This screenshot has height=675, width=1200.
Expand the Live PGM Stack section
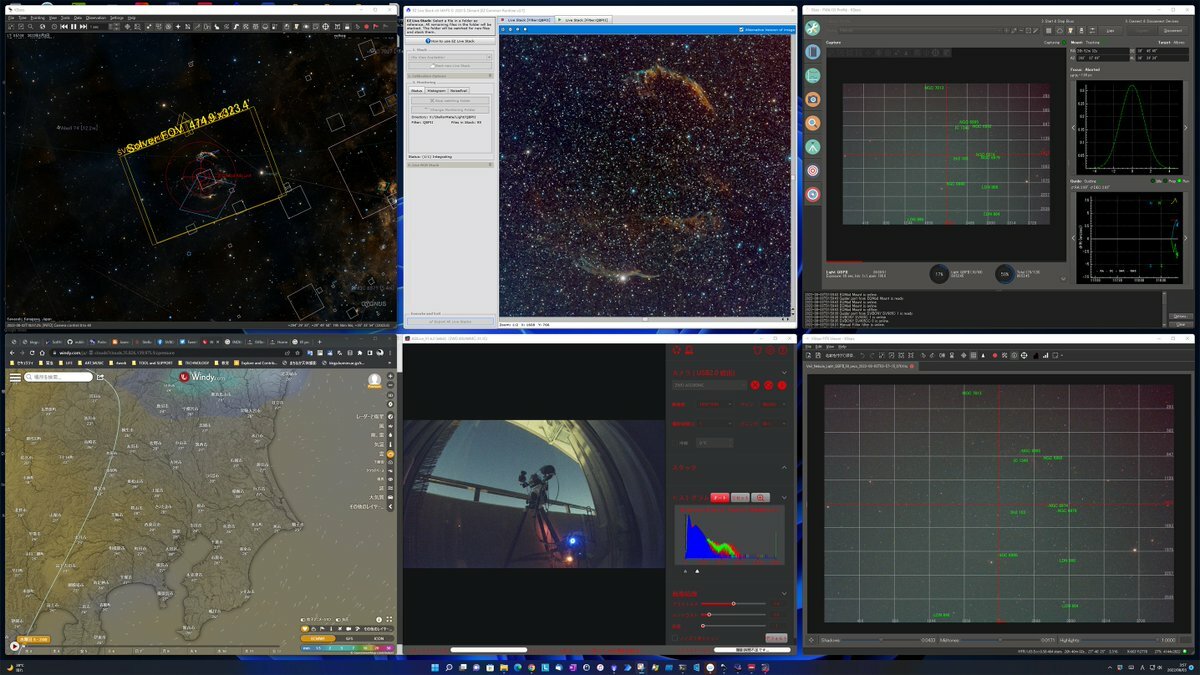click(450, 165)
